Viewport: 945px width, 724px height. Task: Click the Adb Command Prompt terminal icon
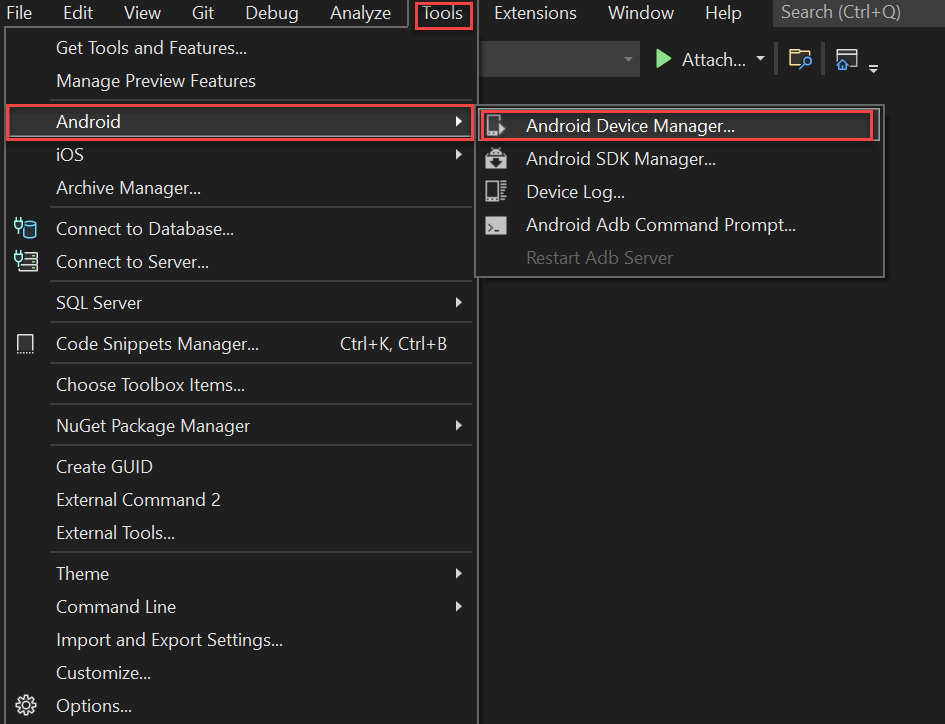(496, 225)
